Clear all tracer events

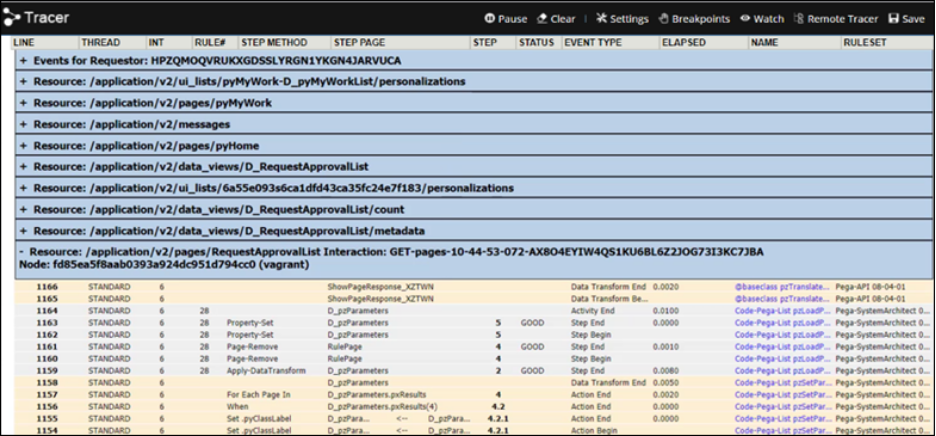point(556,19)
